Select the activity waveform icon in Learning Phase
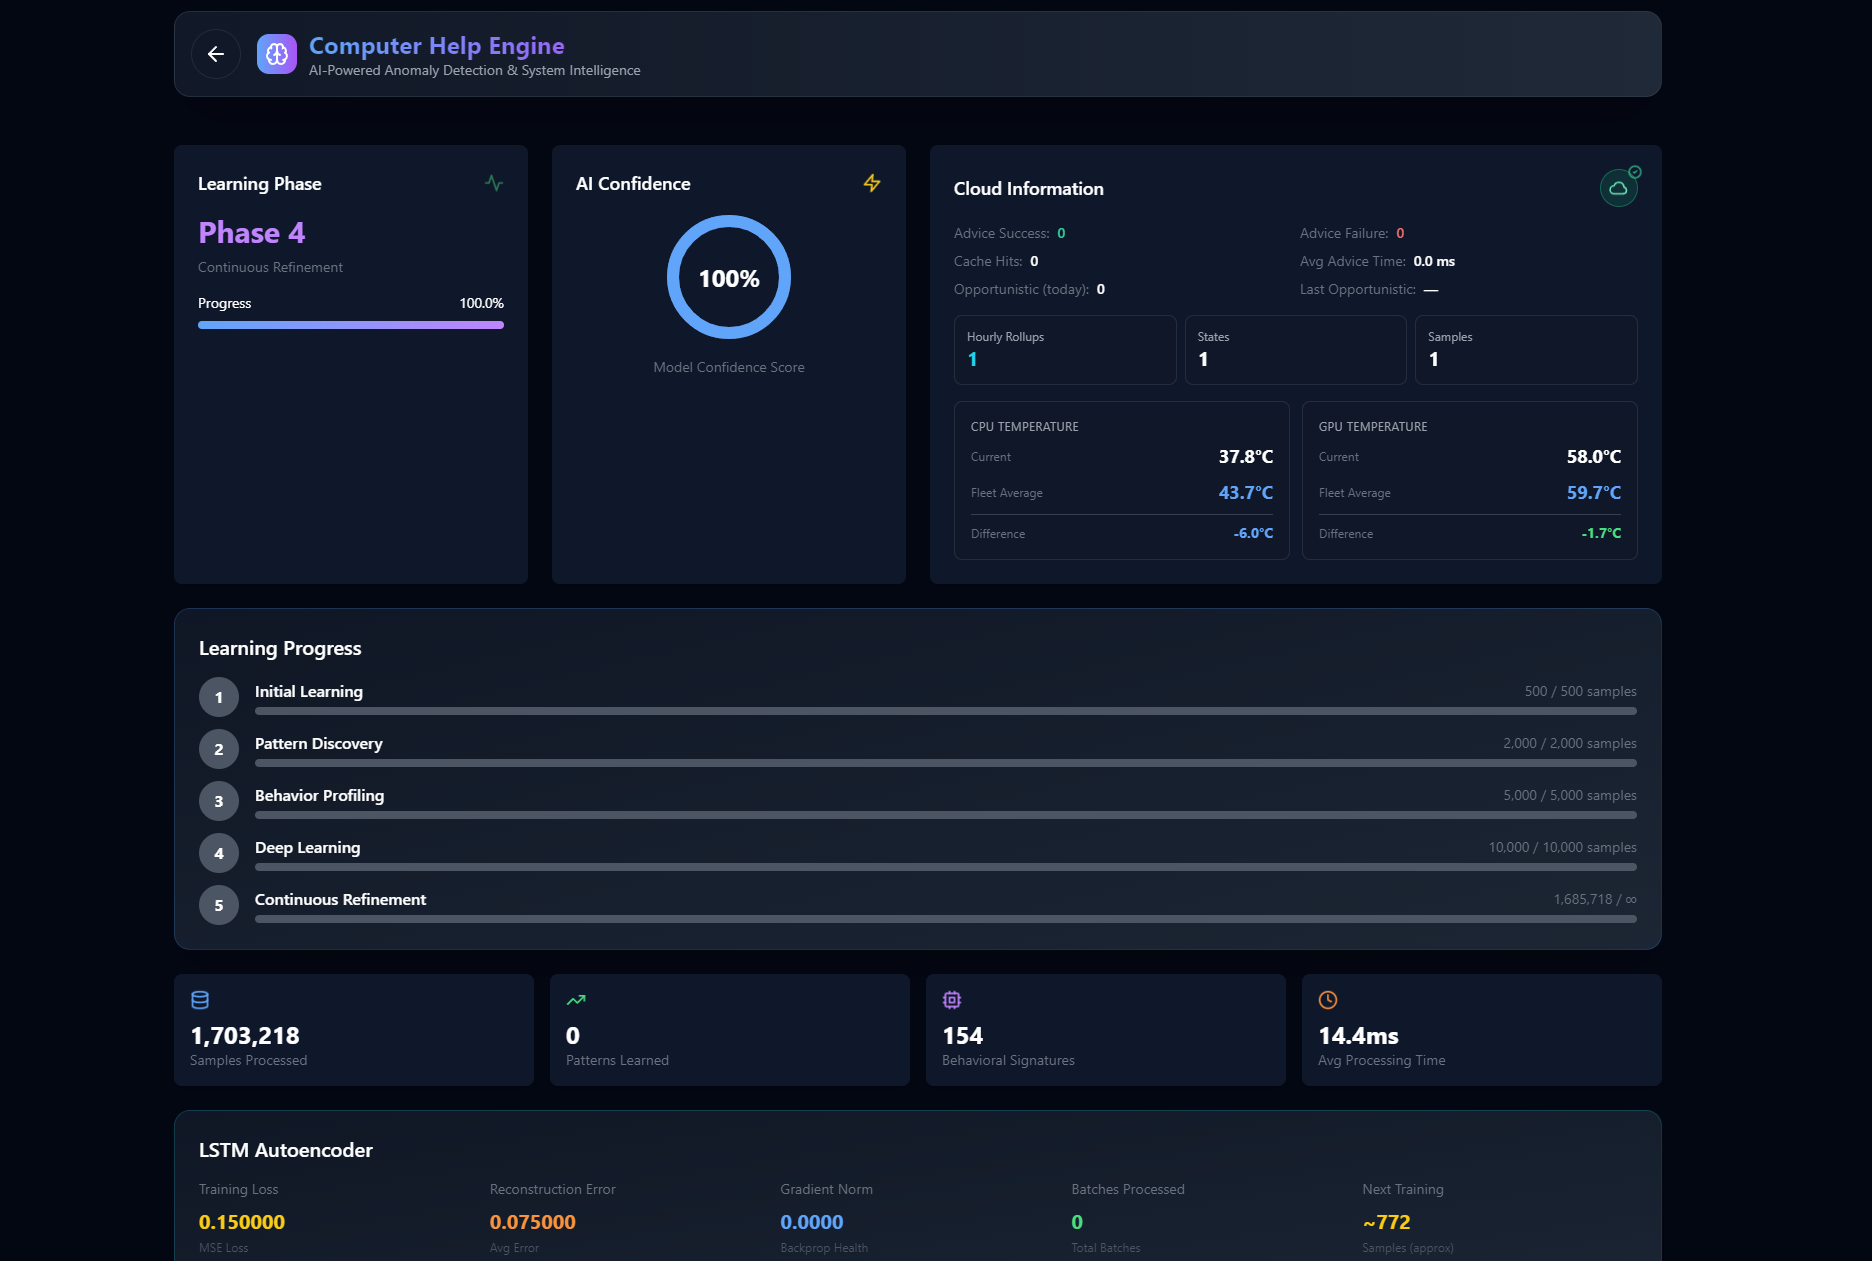This screenshot has width=1872, height=1261. (x=494, y=184)
